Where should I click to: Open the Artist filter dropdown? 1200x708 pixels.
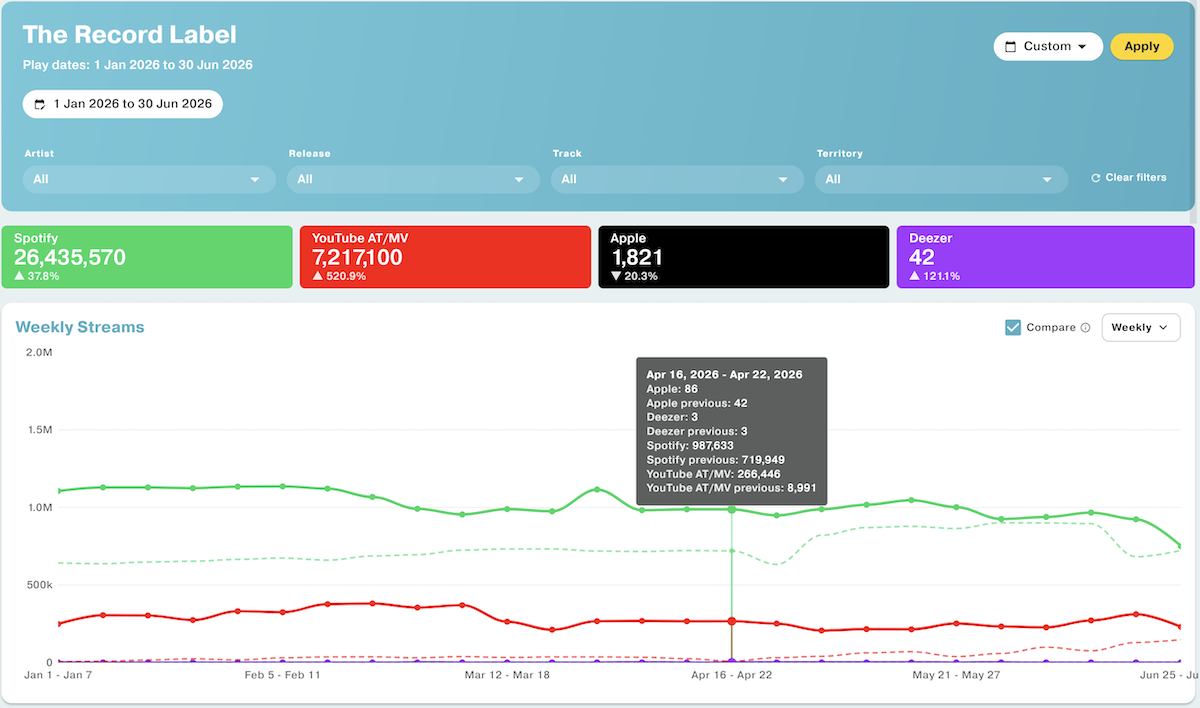(149, 179)
